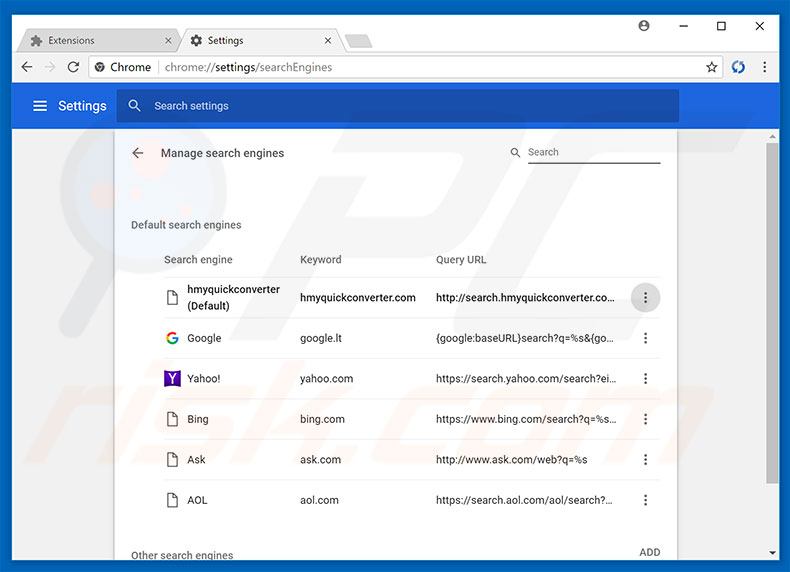The height and width of the screenshot is (572, 790).
Task: Open more actions for Yahoo! row
Action: coord(645,378)
